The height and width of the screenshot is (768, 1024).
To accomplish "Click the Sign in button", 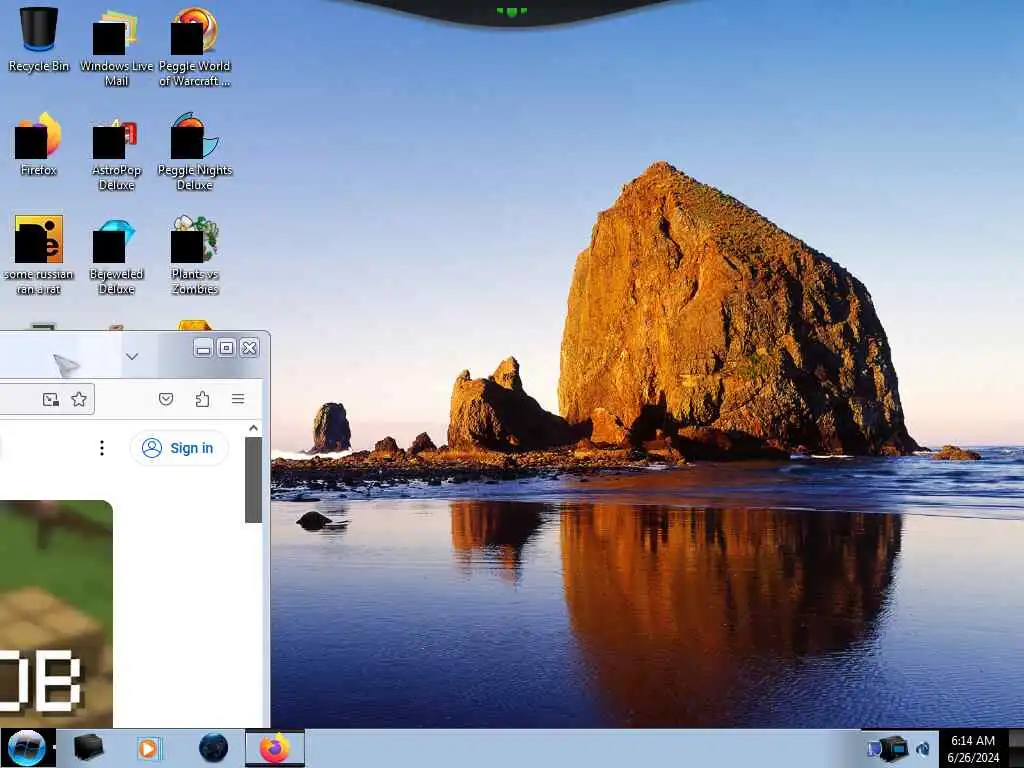I will click(179, 448).
